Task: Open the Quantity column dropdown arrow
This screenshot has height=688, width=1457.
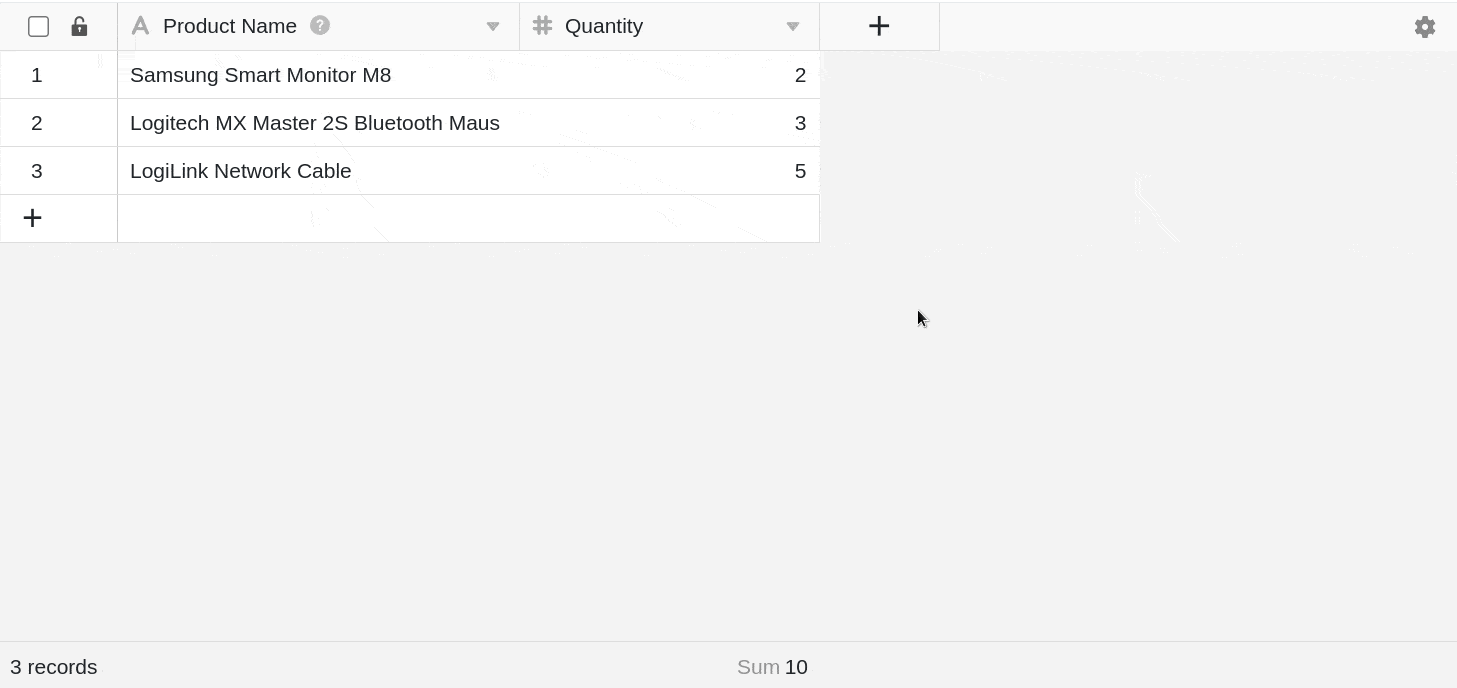Action: click(x=793, y=27)
